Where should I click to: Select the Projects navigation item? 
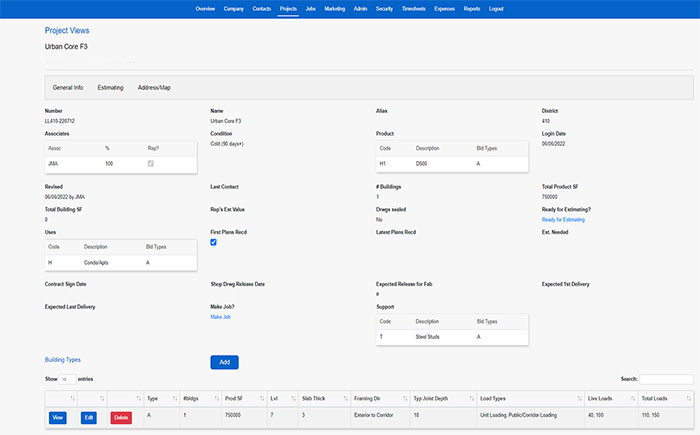tap(288, 8)
